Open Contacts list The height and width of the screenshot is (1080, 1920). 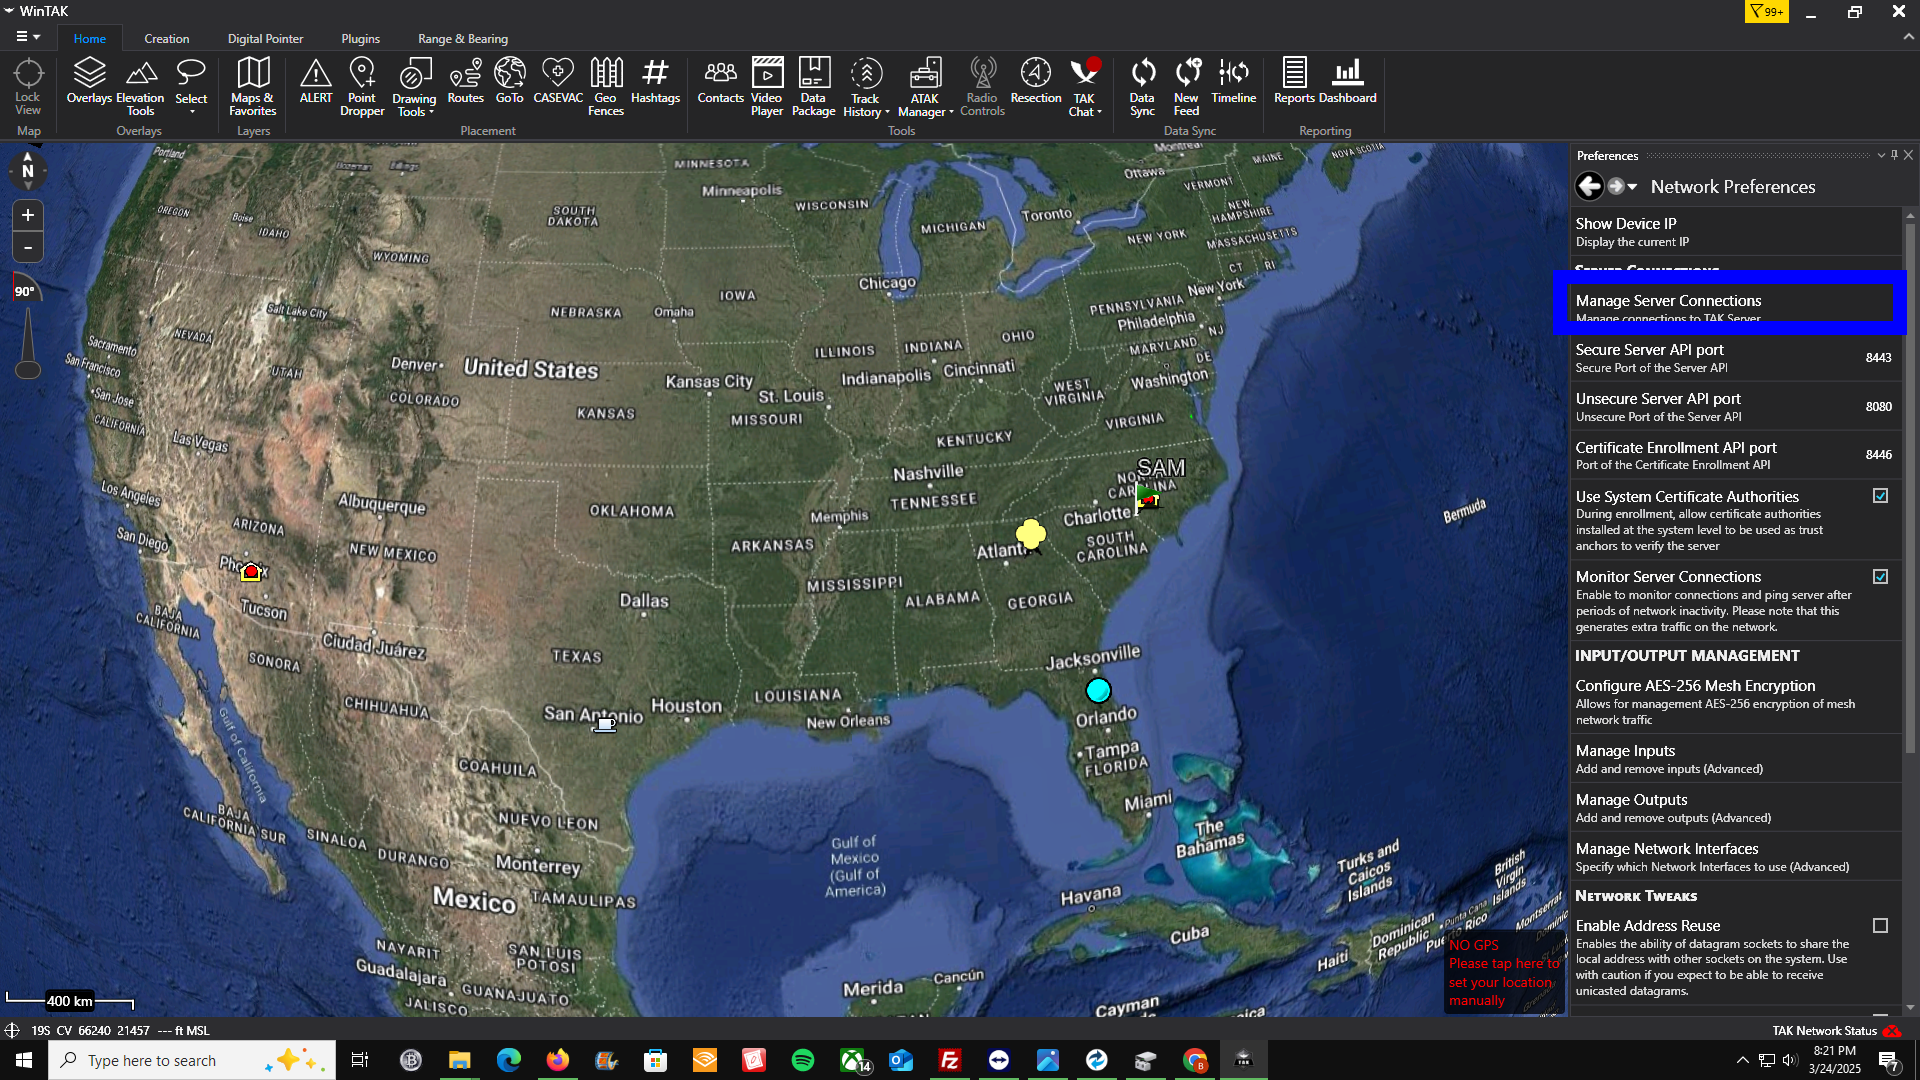point(721,82)
